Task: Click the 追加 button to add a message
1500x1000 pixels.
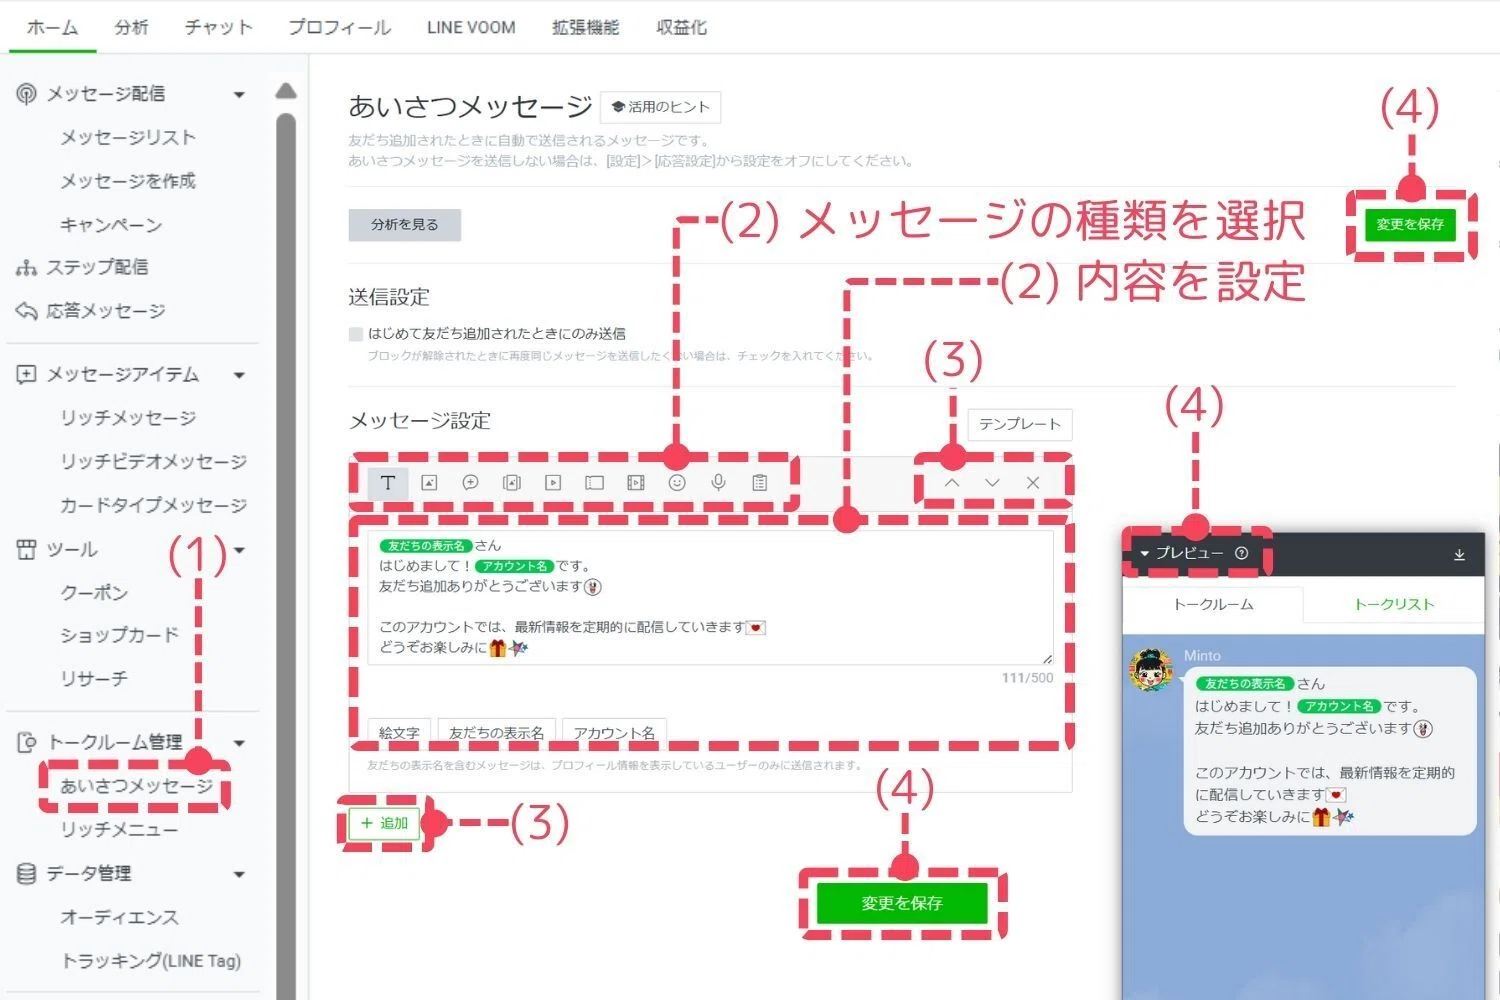Action: pos(385,823)
